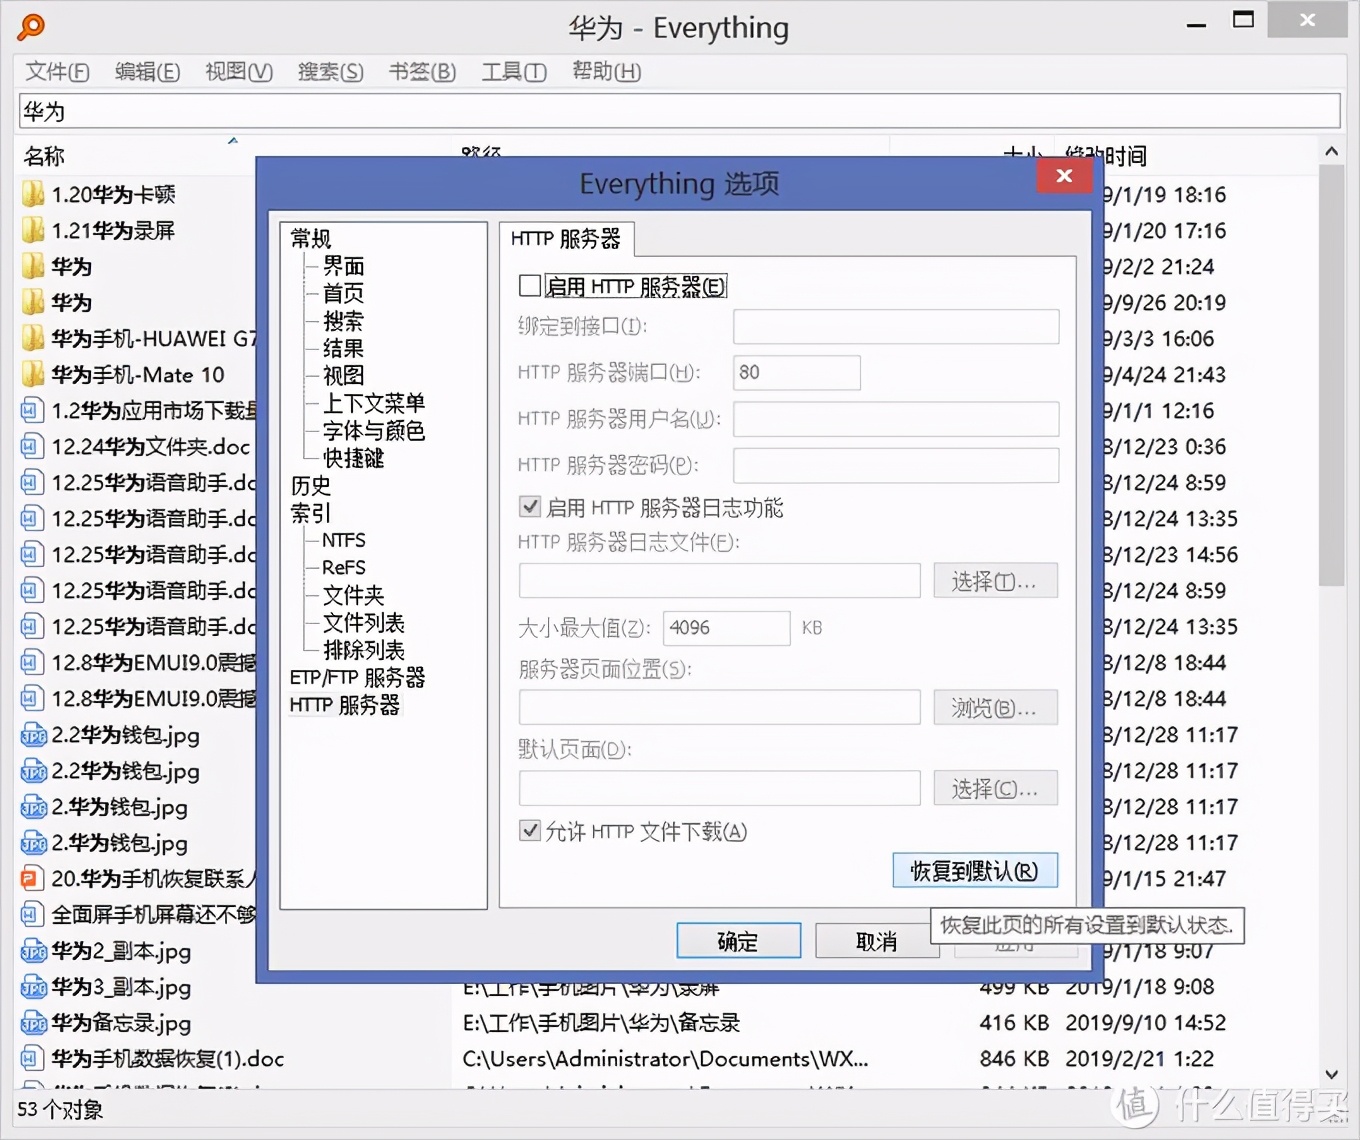
Task: Enable the 启用 HTTP 服务器 checkbox
Action: point(530,285)
